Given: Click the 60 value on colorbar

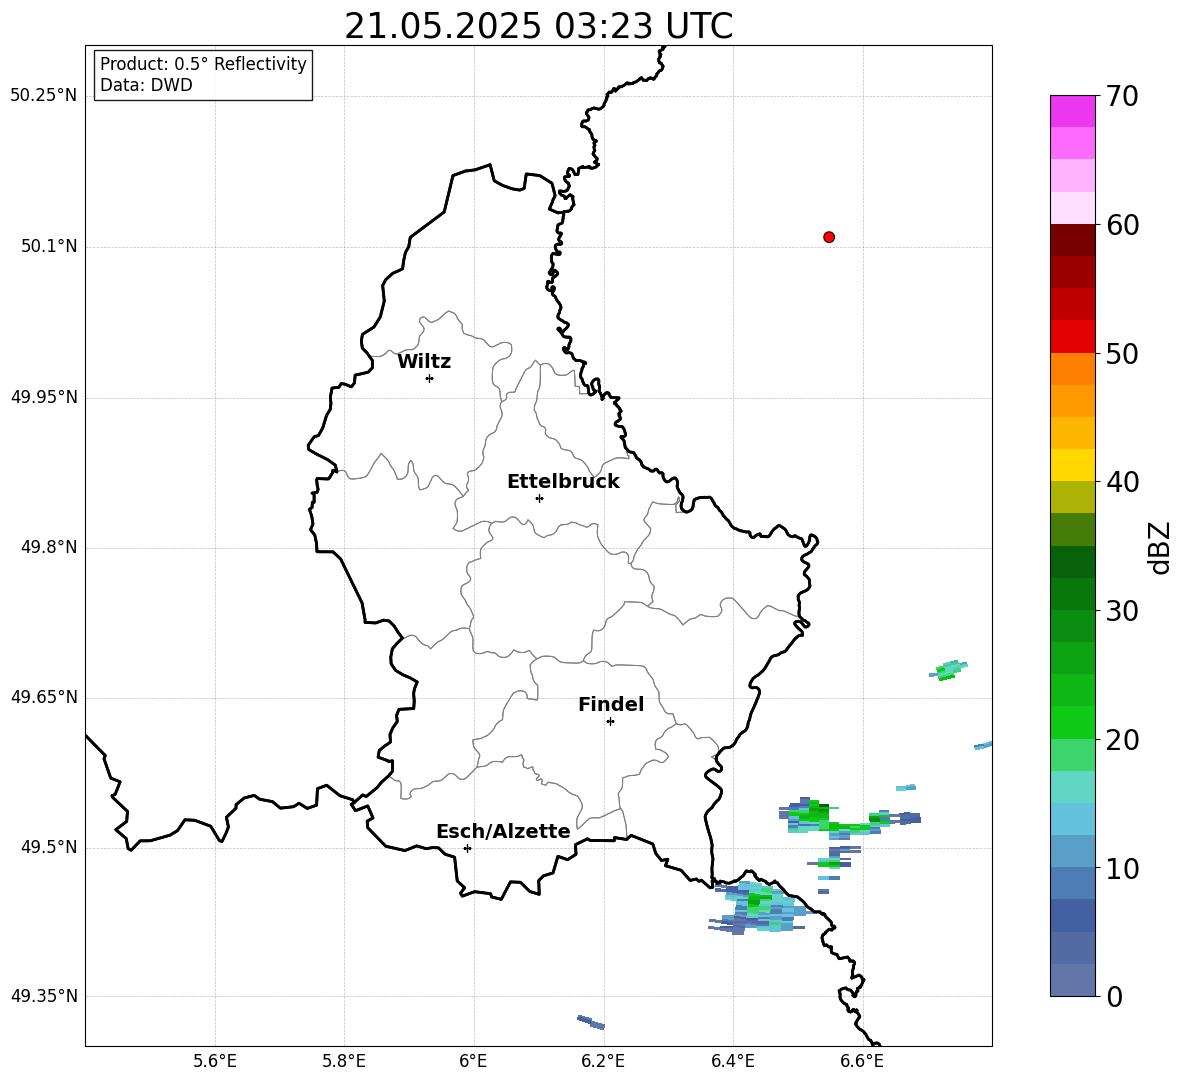Looking at the screenshot, I should point(1122,225).
